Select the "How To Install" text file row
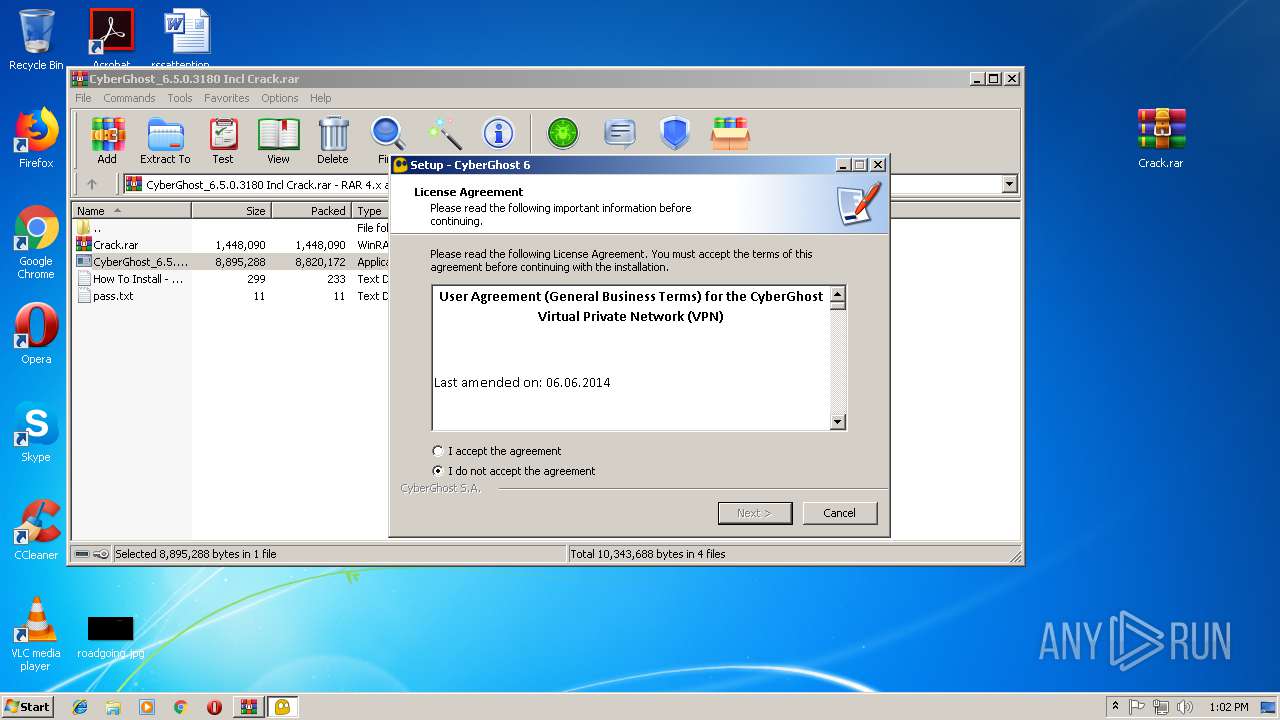This screenshot has width=1280, height=720. click(x=230, y=279)
